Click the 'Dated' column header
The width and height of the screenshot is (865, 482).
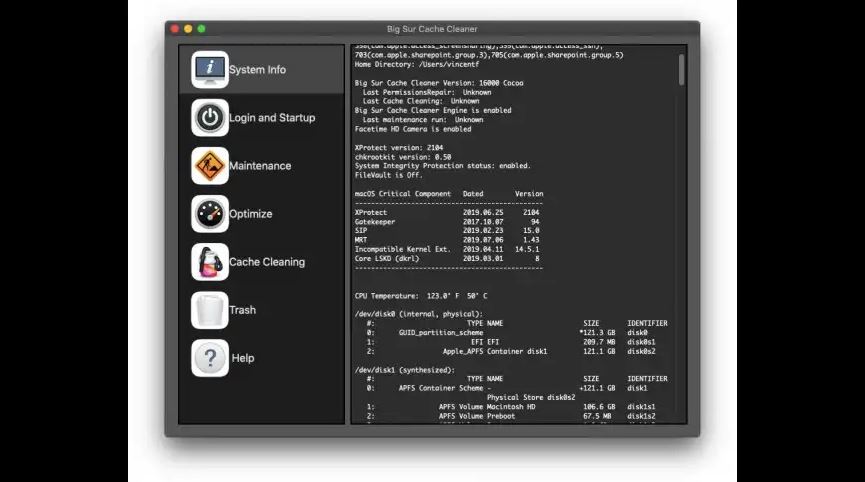point(473,194)
